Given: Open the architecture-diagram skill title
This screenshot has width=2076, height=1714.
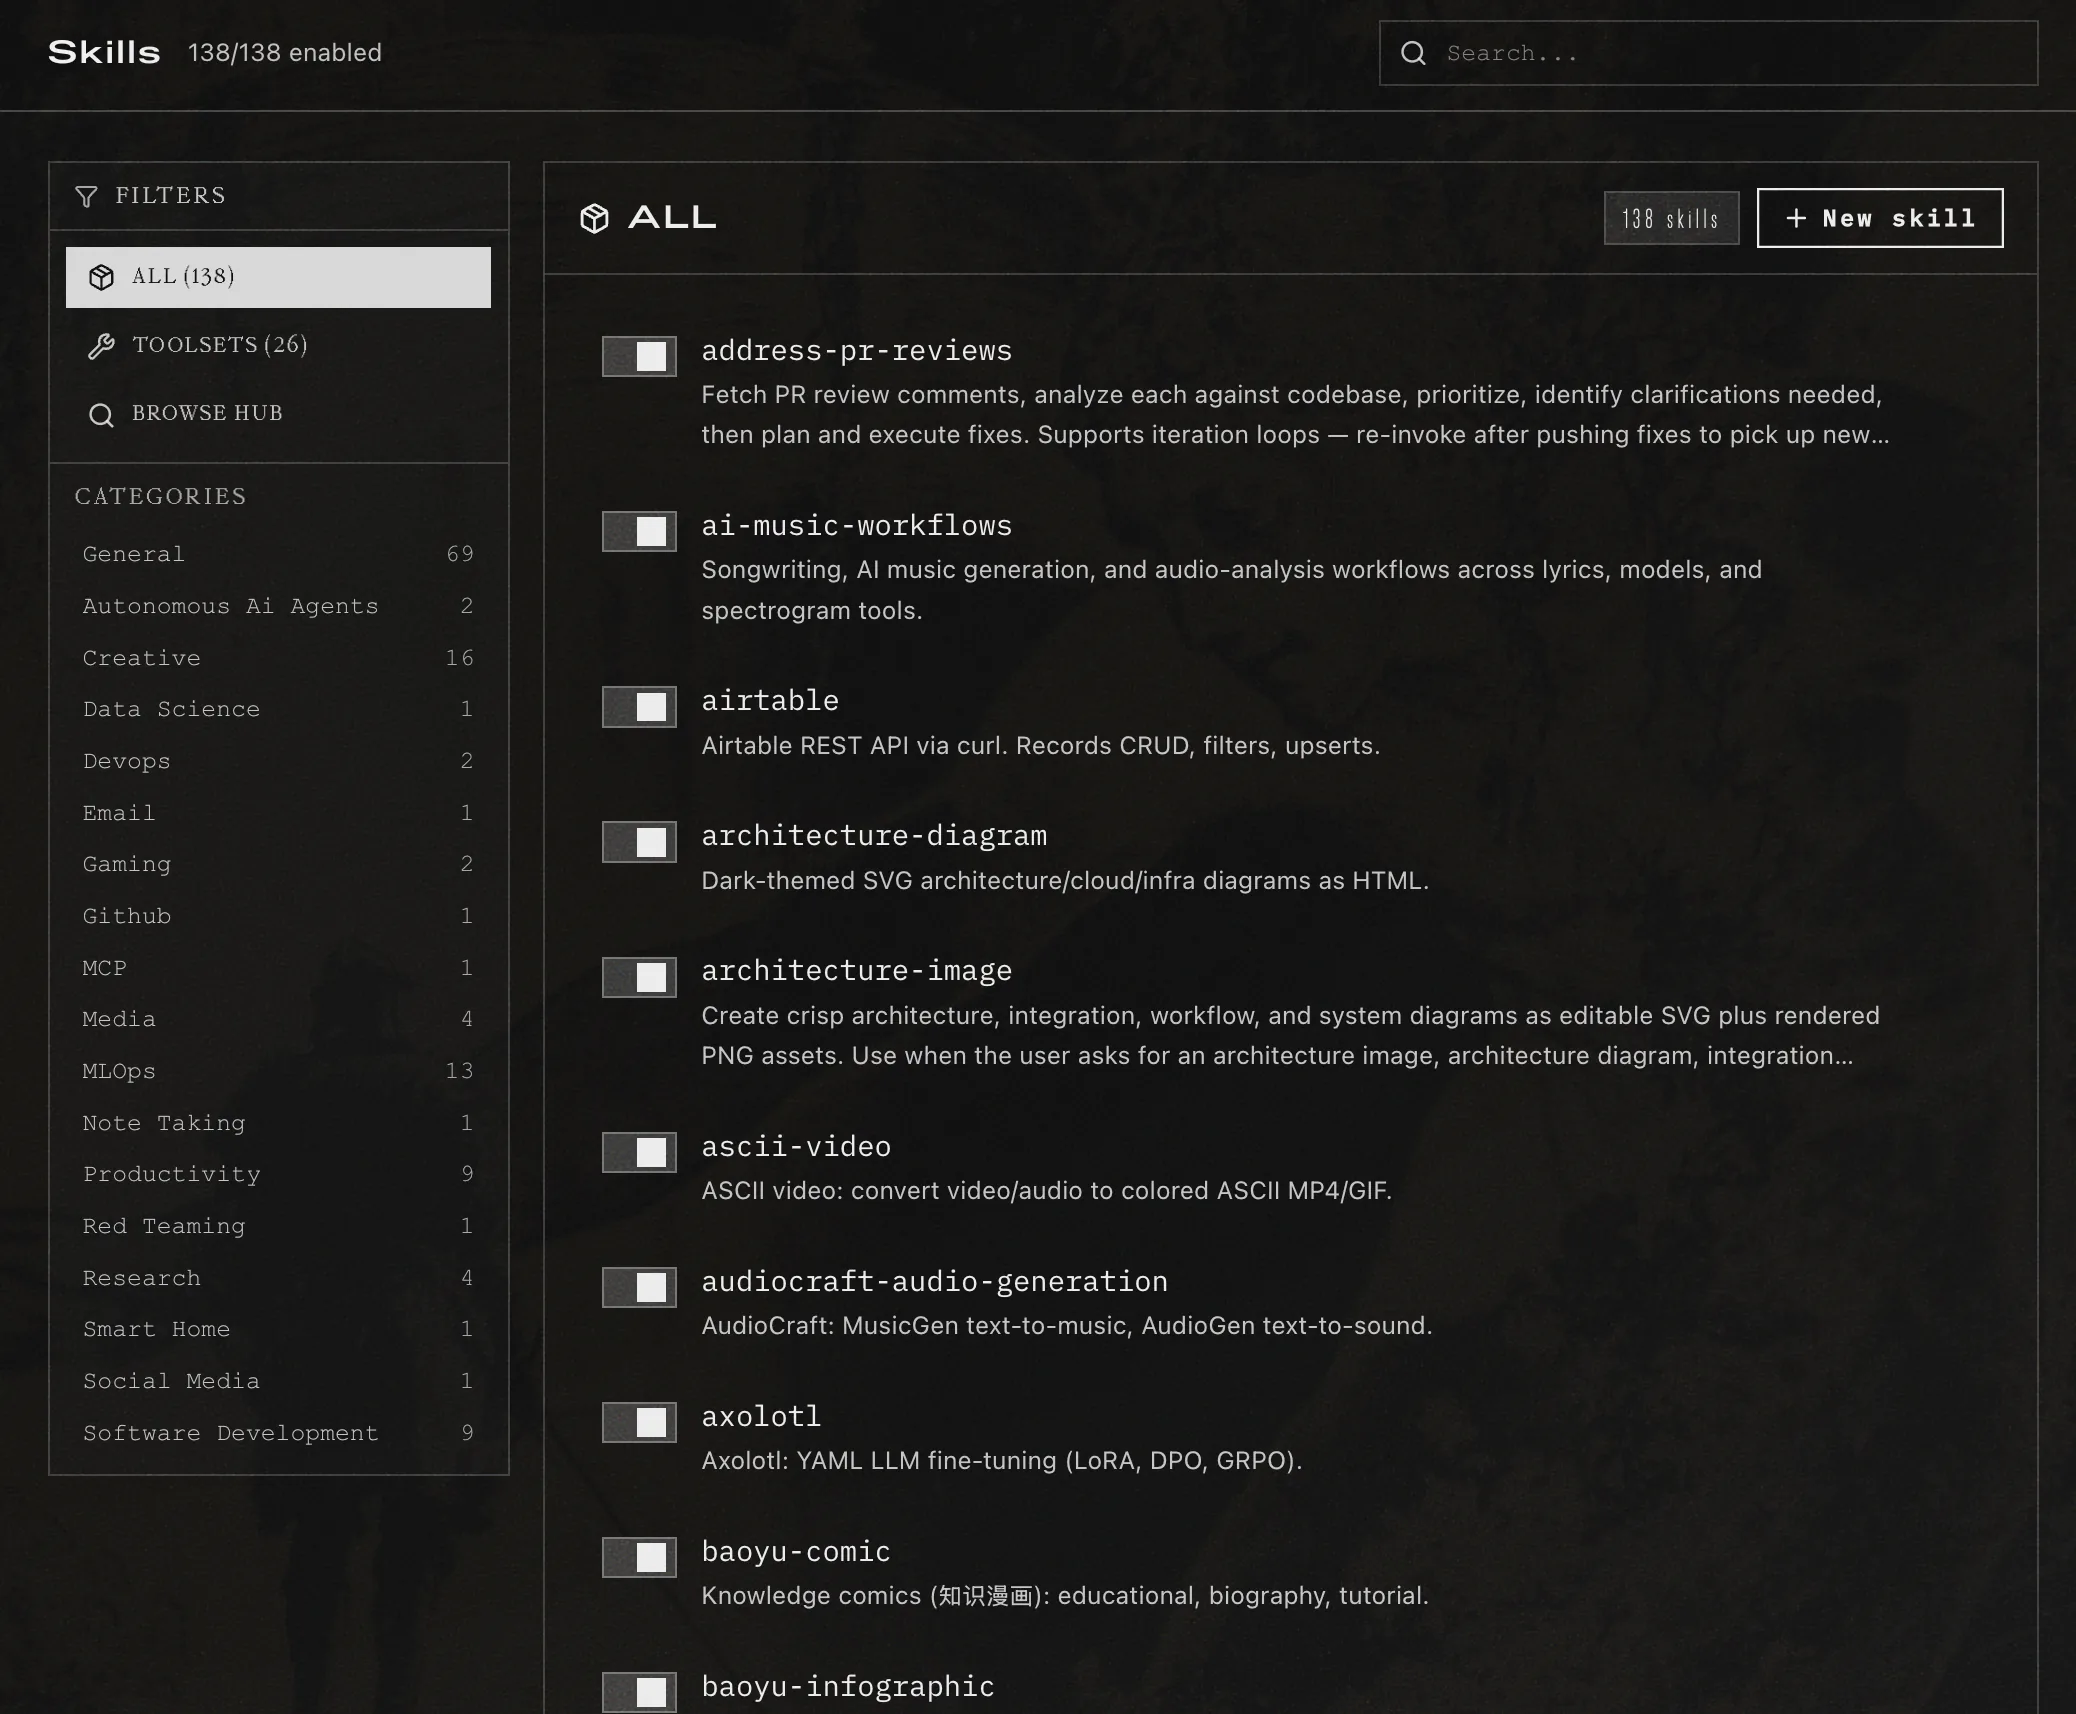Looking at the screenshot, I should (x=874, y=836).
